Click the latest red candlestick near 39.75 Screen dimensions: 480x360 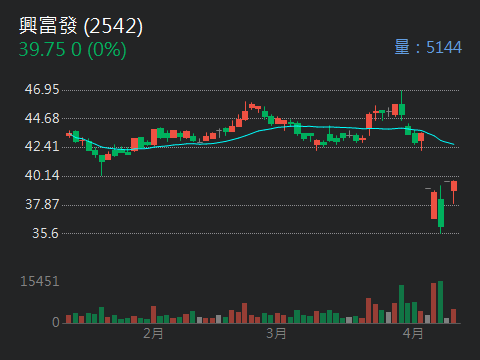pos(454,192)
